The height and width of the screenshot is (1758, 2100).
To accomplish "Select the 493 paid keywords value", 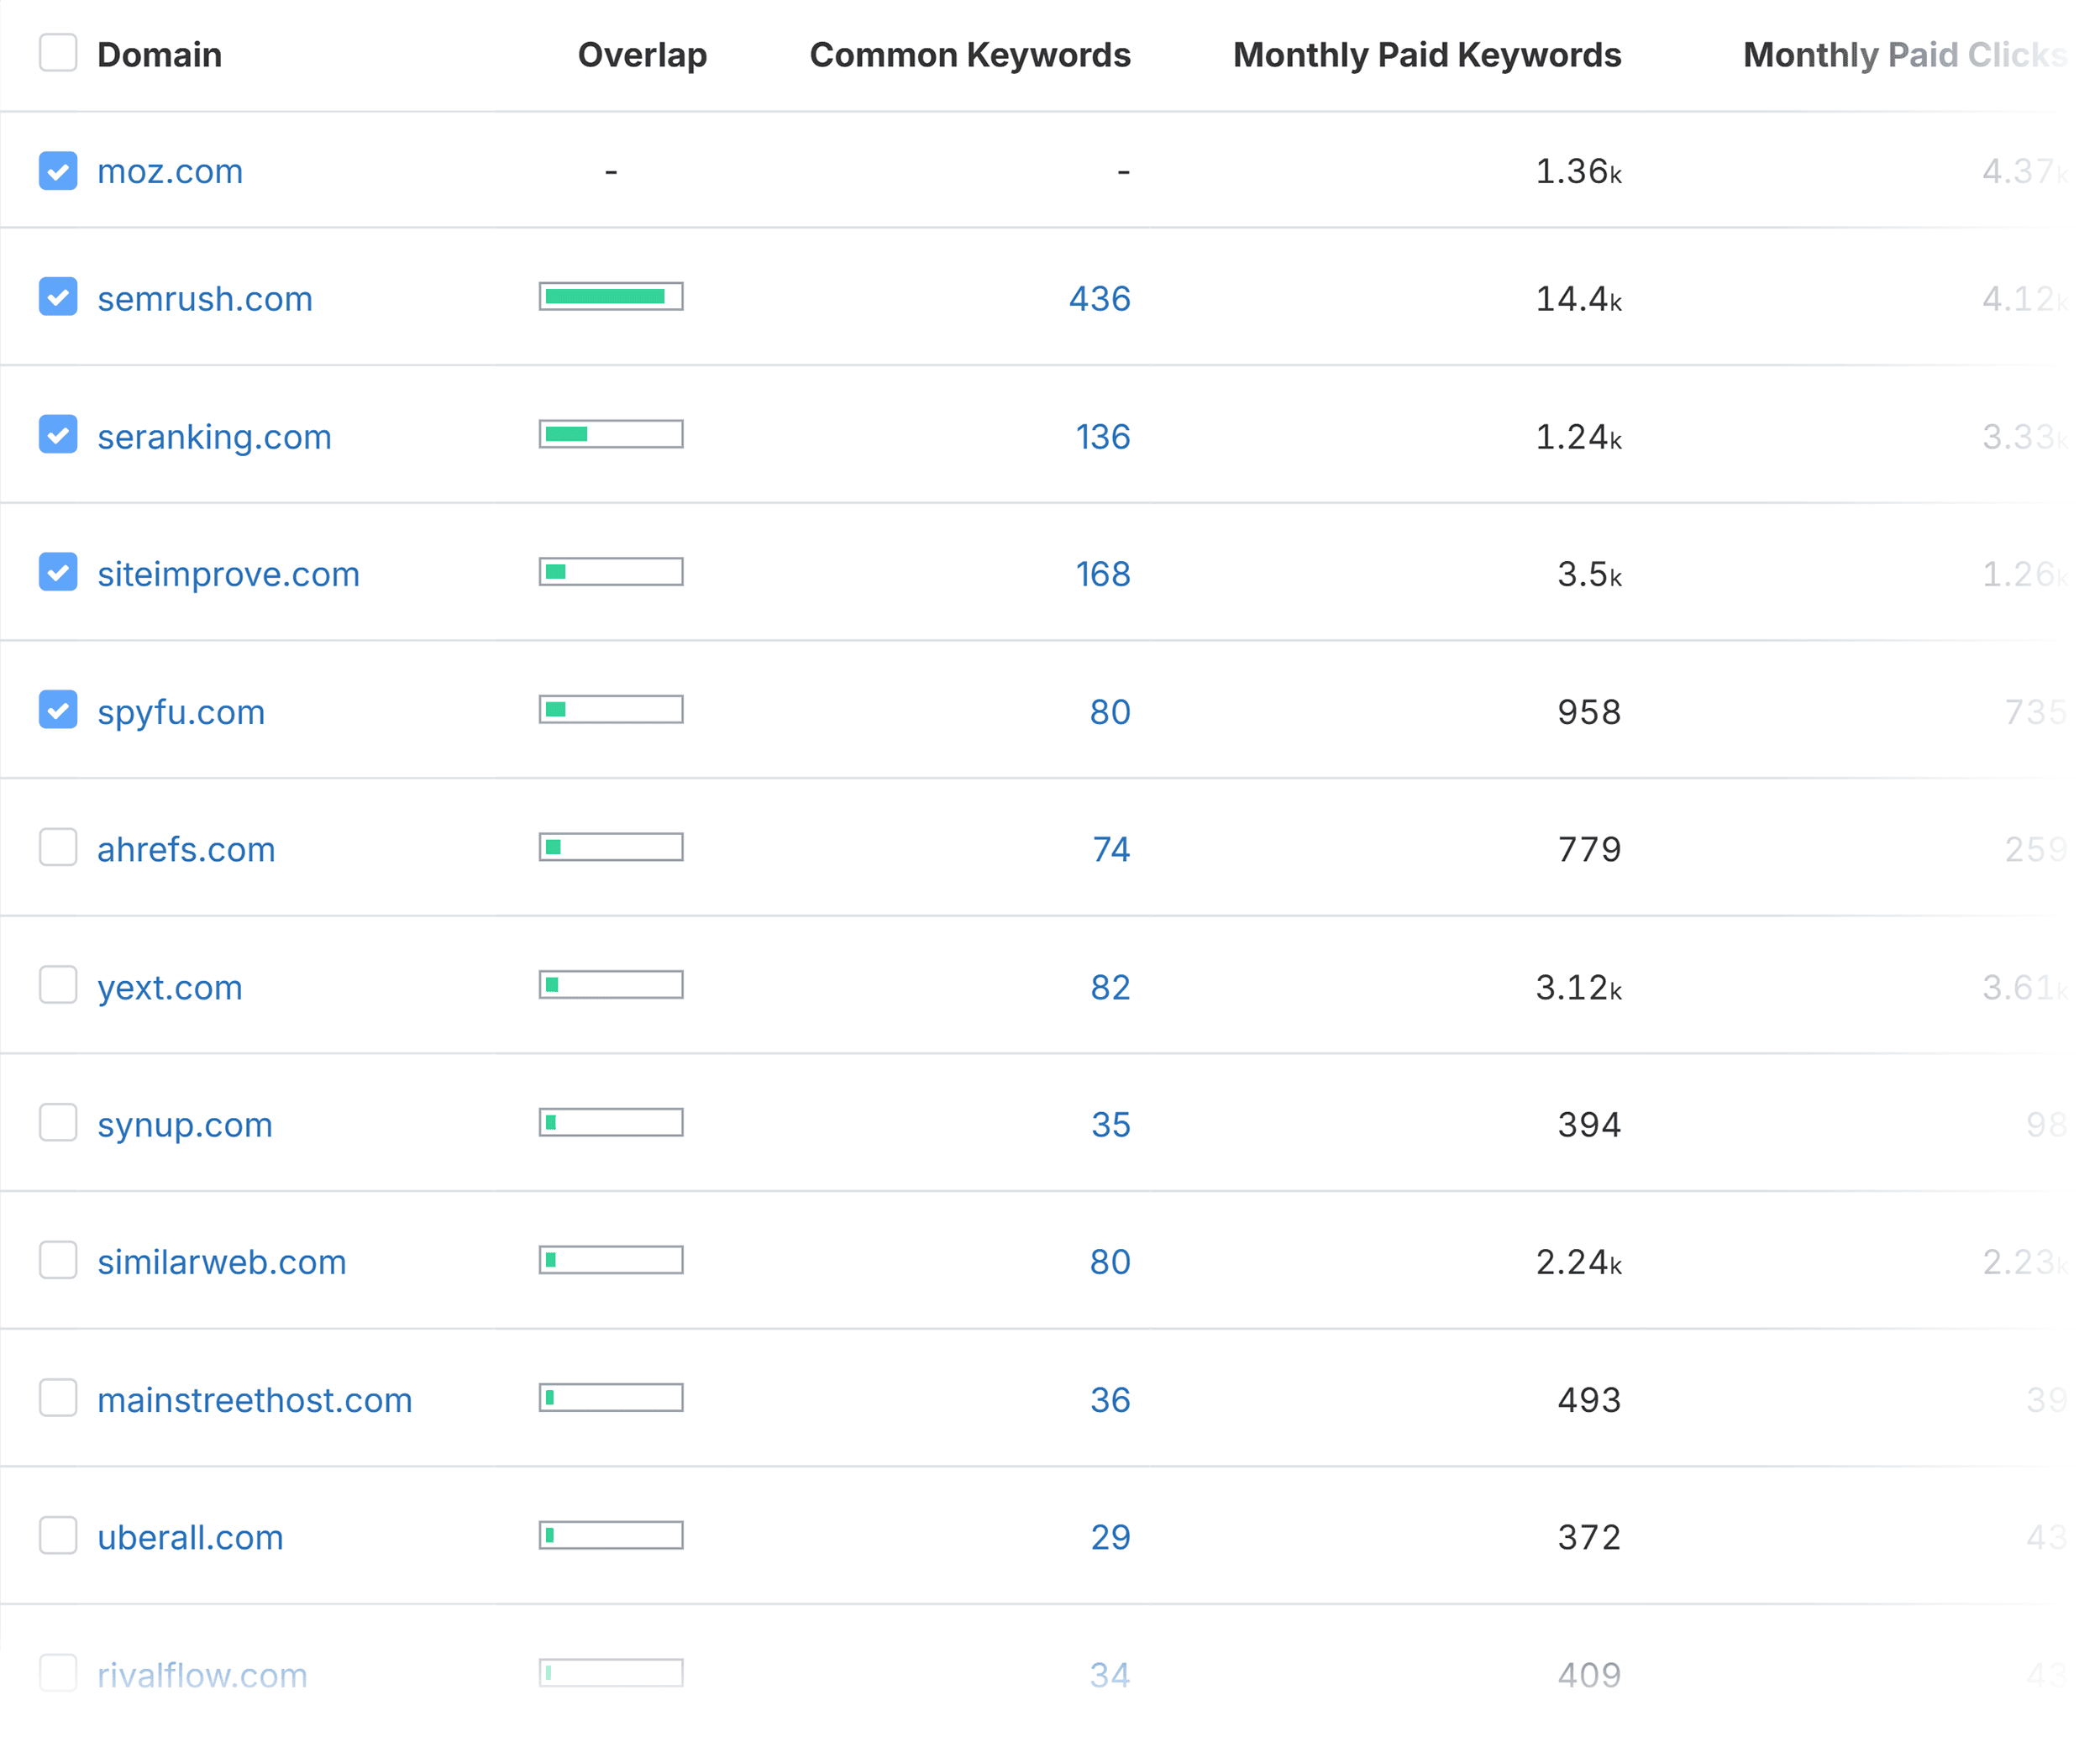I will coord(1589,1400).
